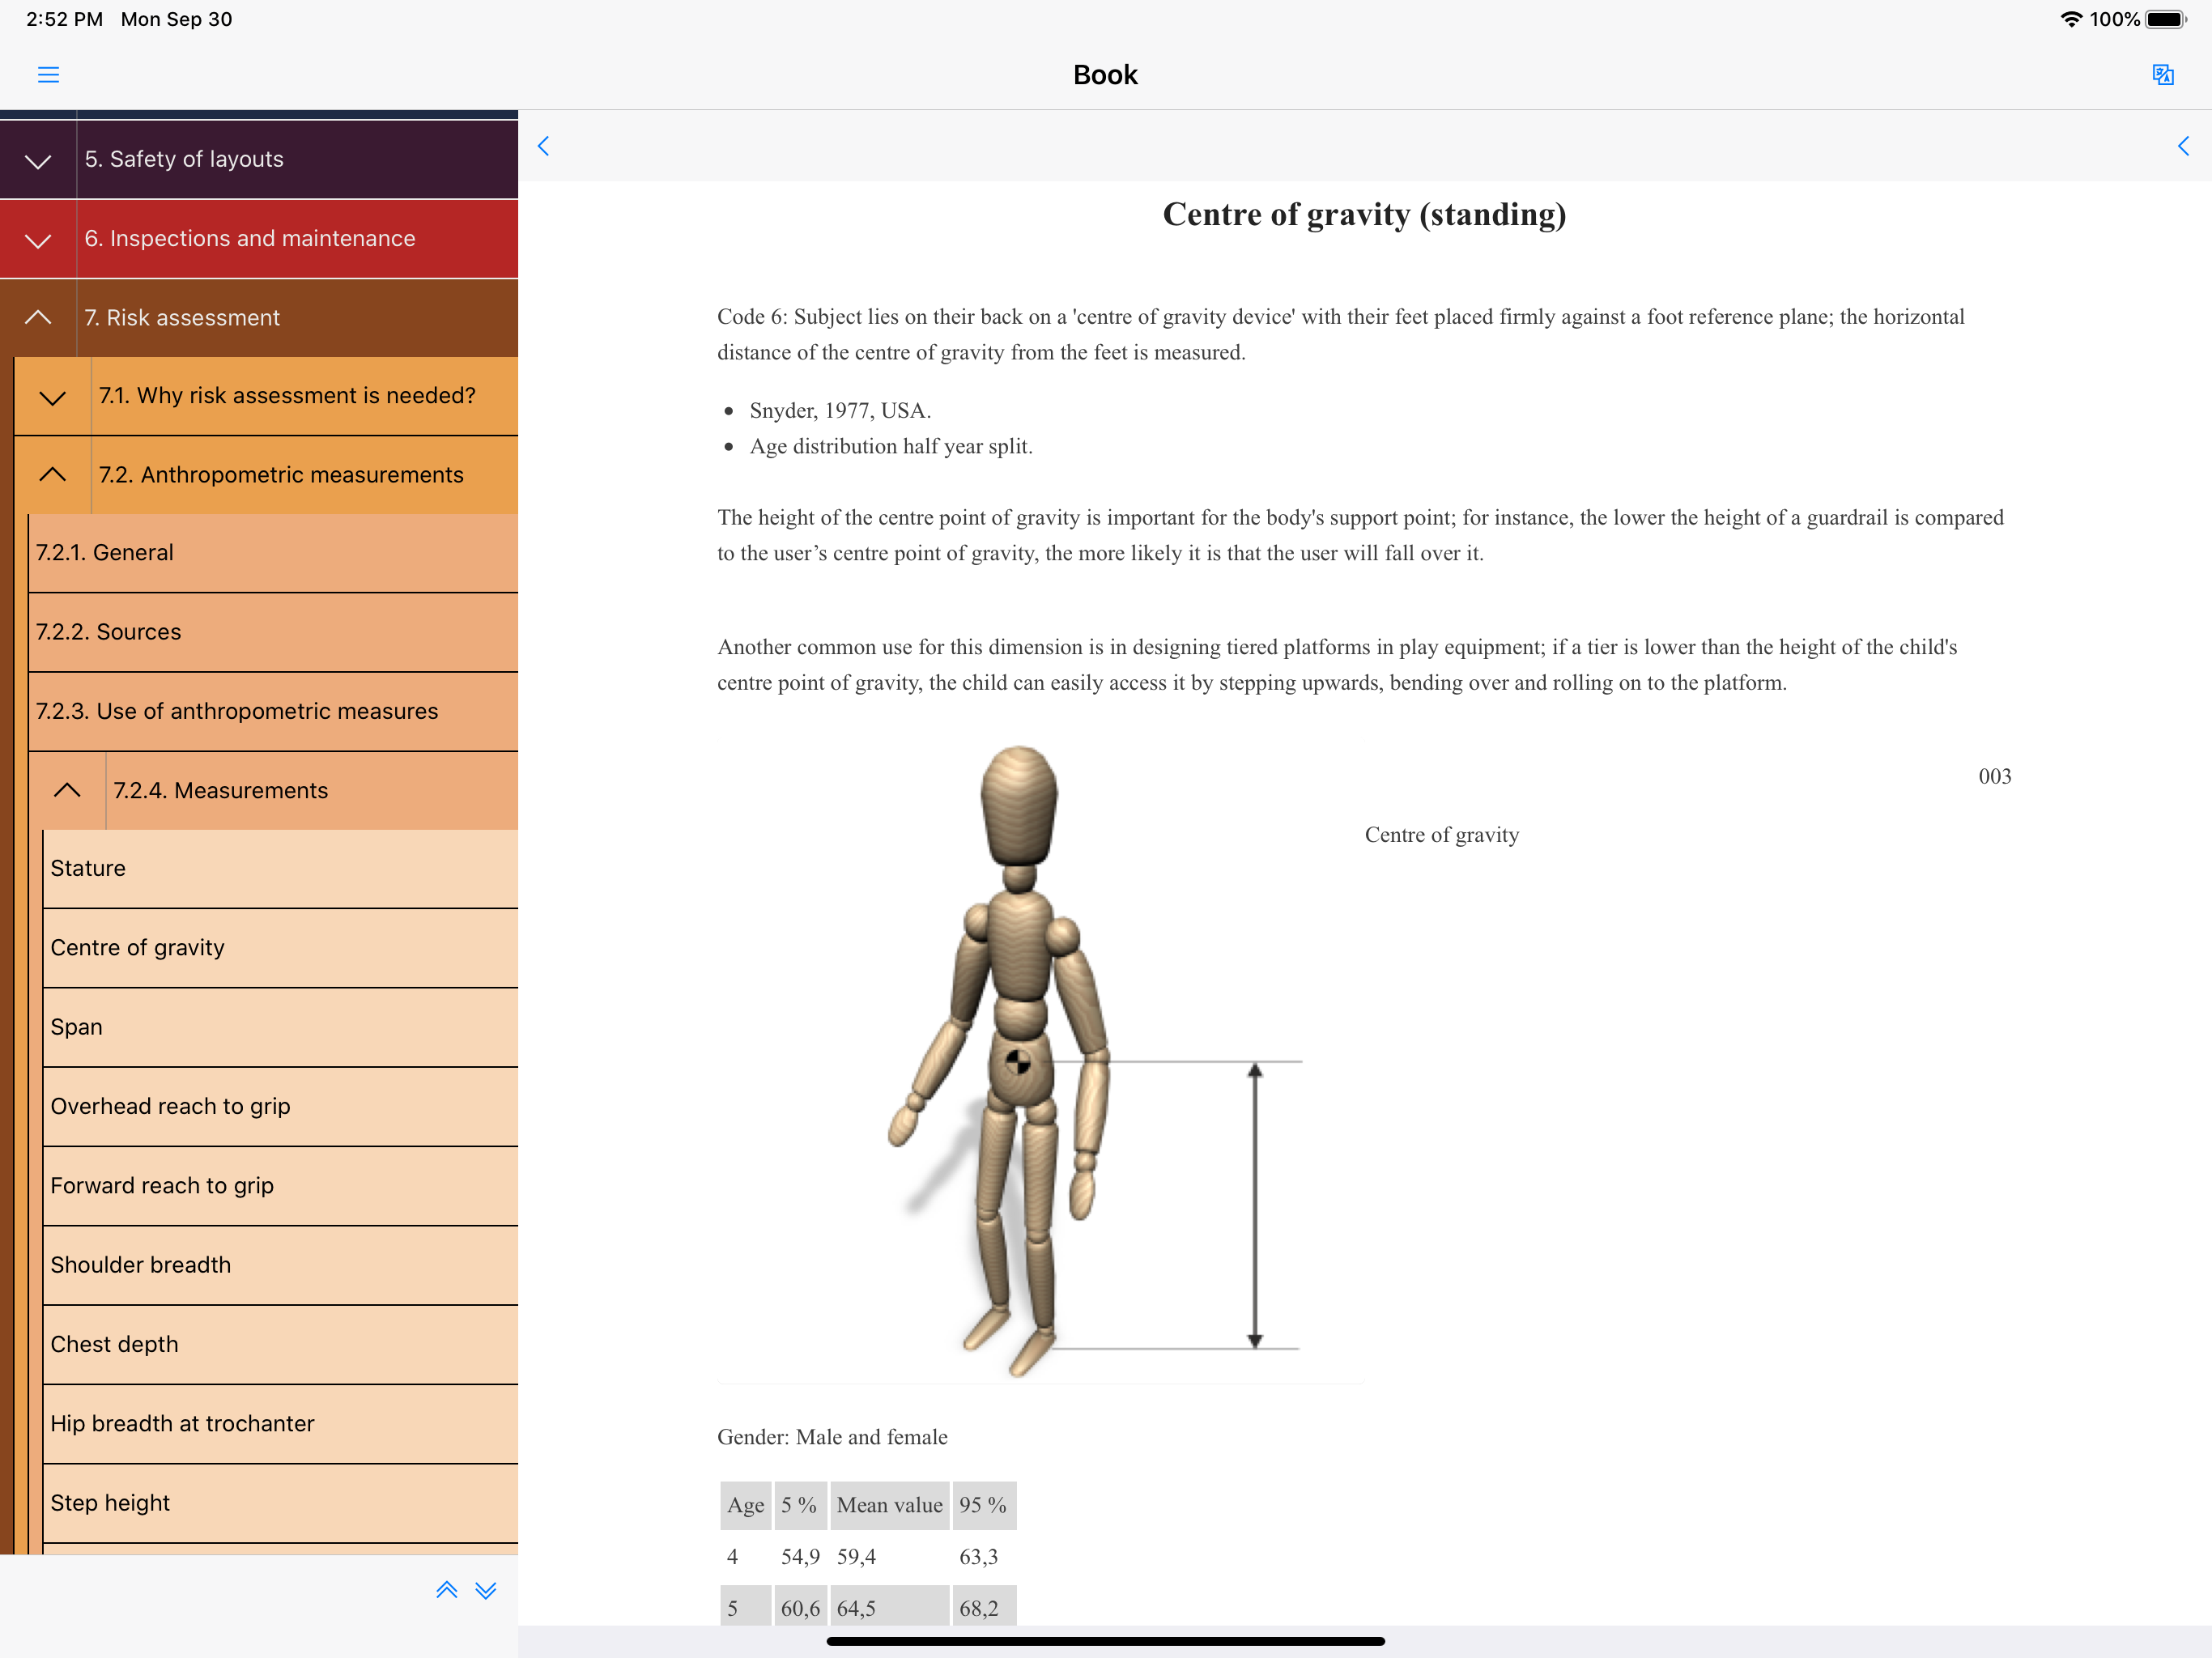Tap the Mean value column header
The height and width of the screenshot is (1658, 2212).
(889, 1505)
